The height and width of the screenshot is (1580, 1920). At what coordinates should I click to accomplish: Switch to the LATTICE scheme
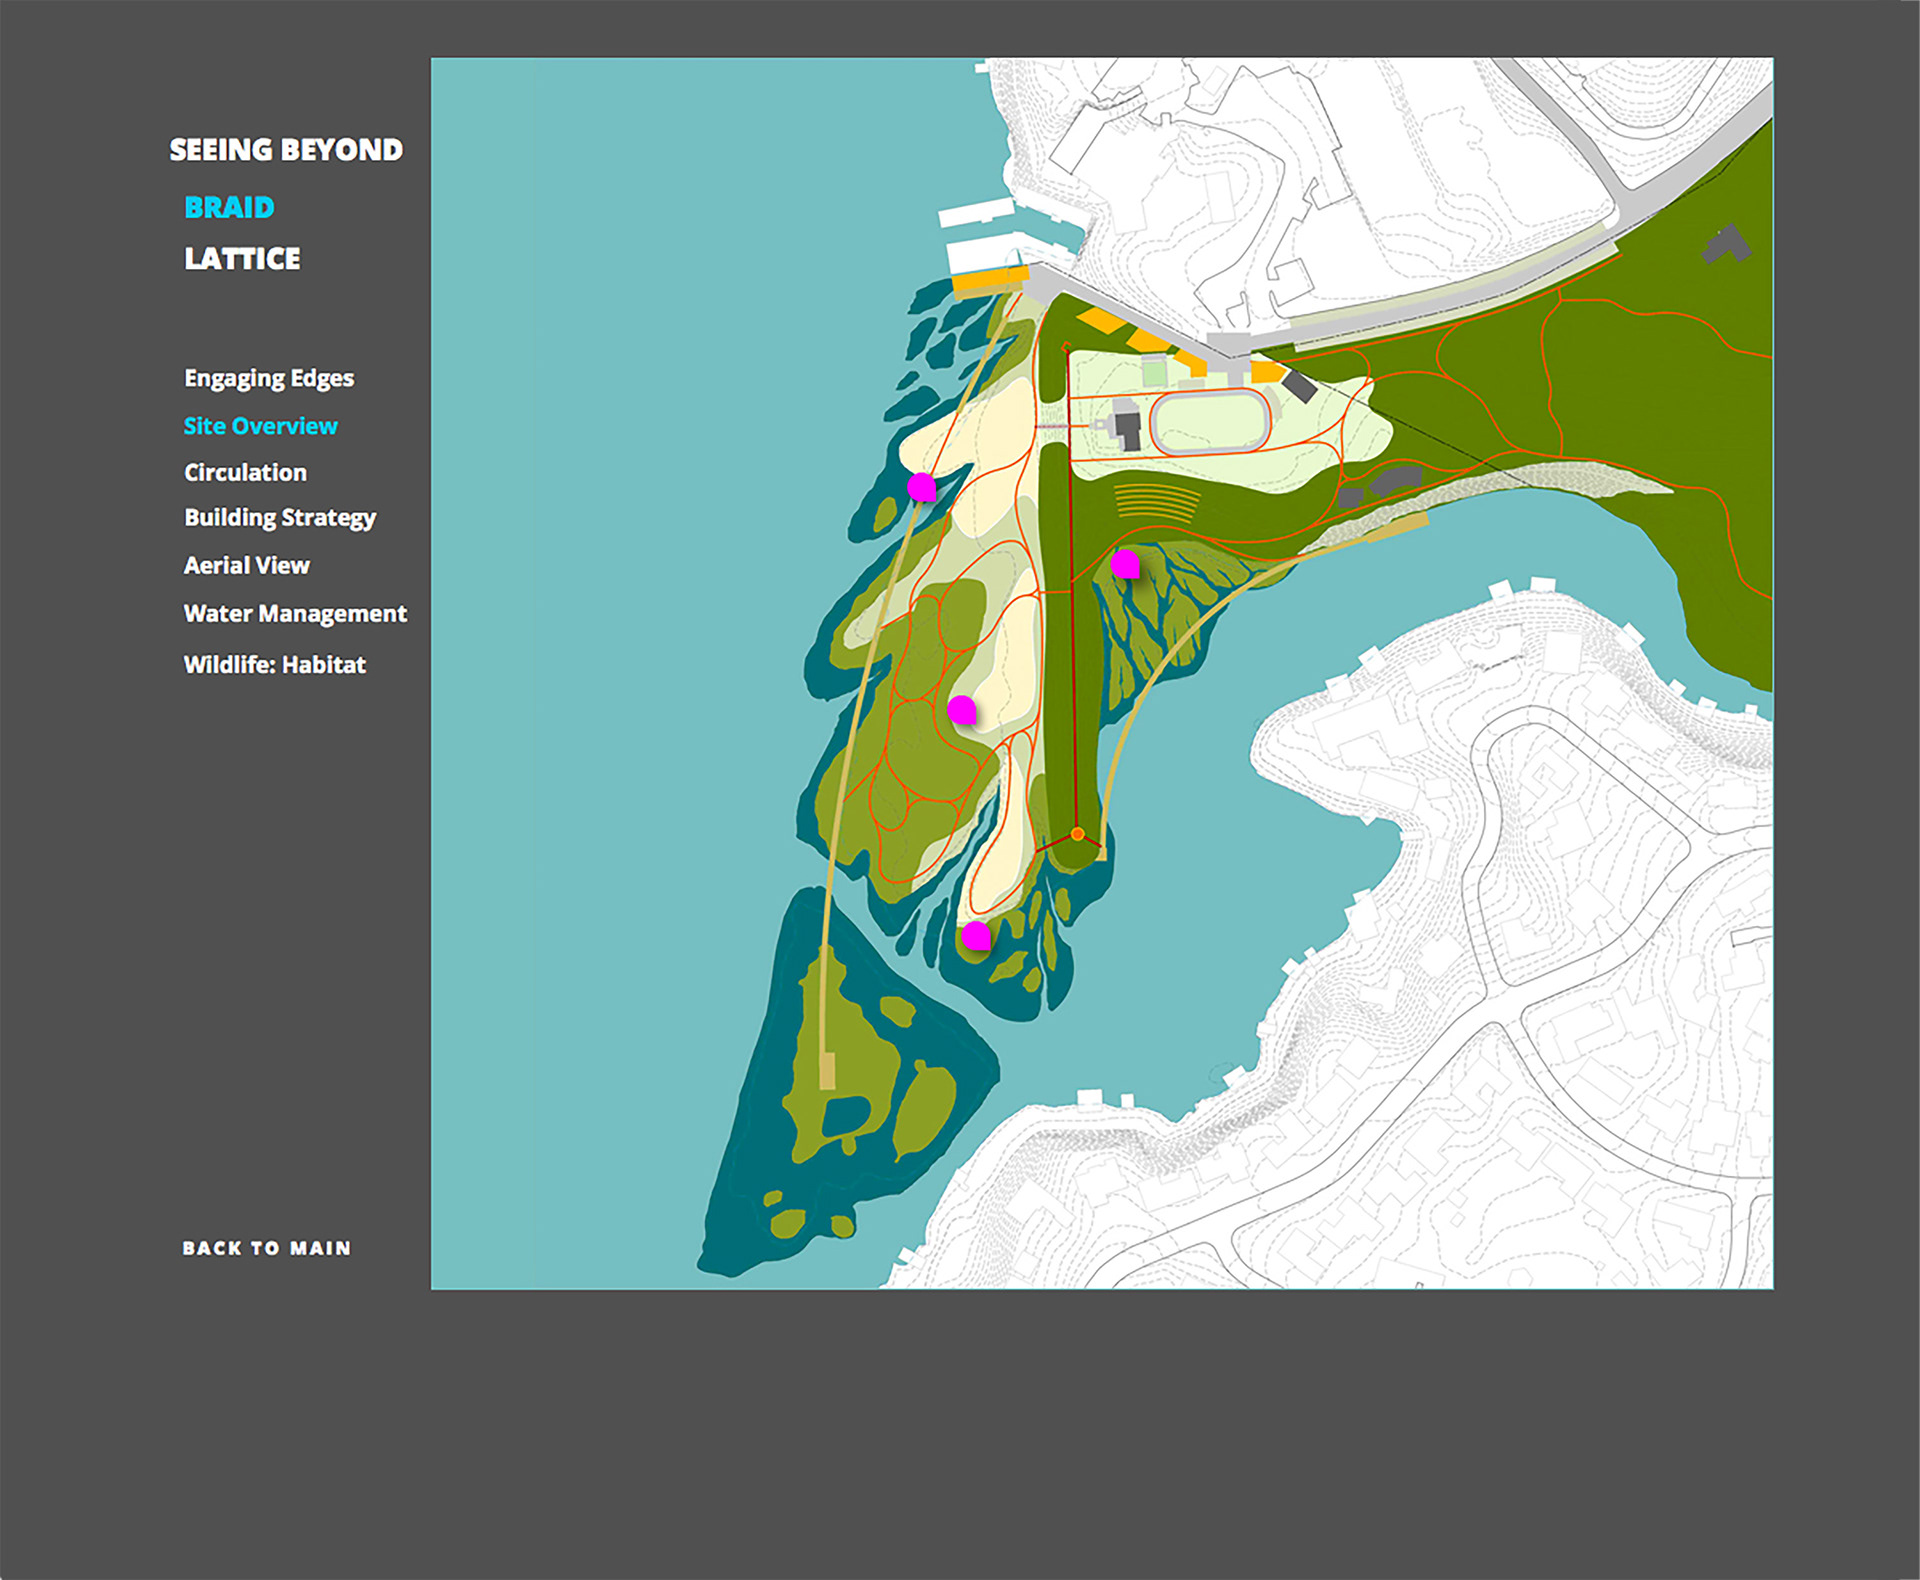pos(242,259)
